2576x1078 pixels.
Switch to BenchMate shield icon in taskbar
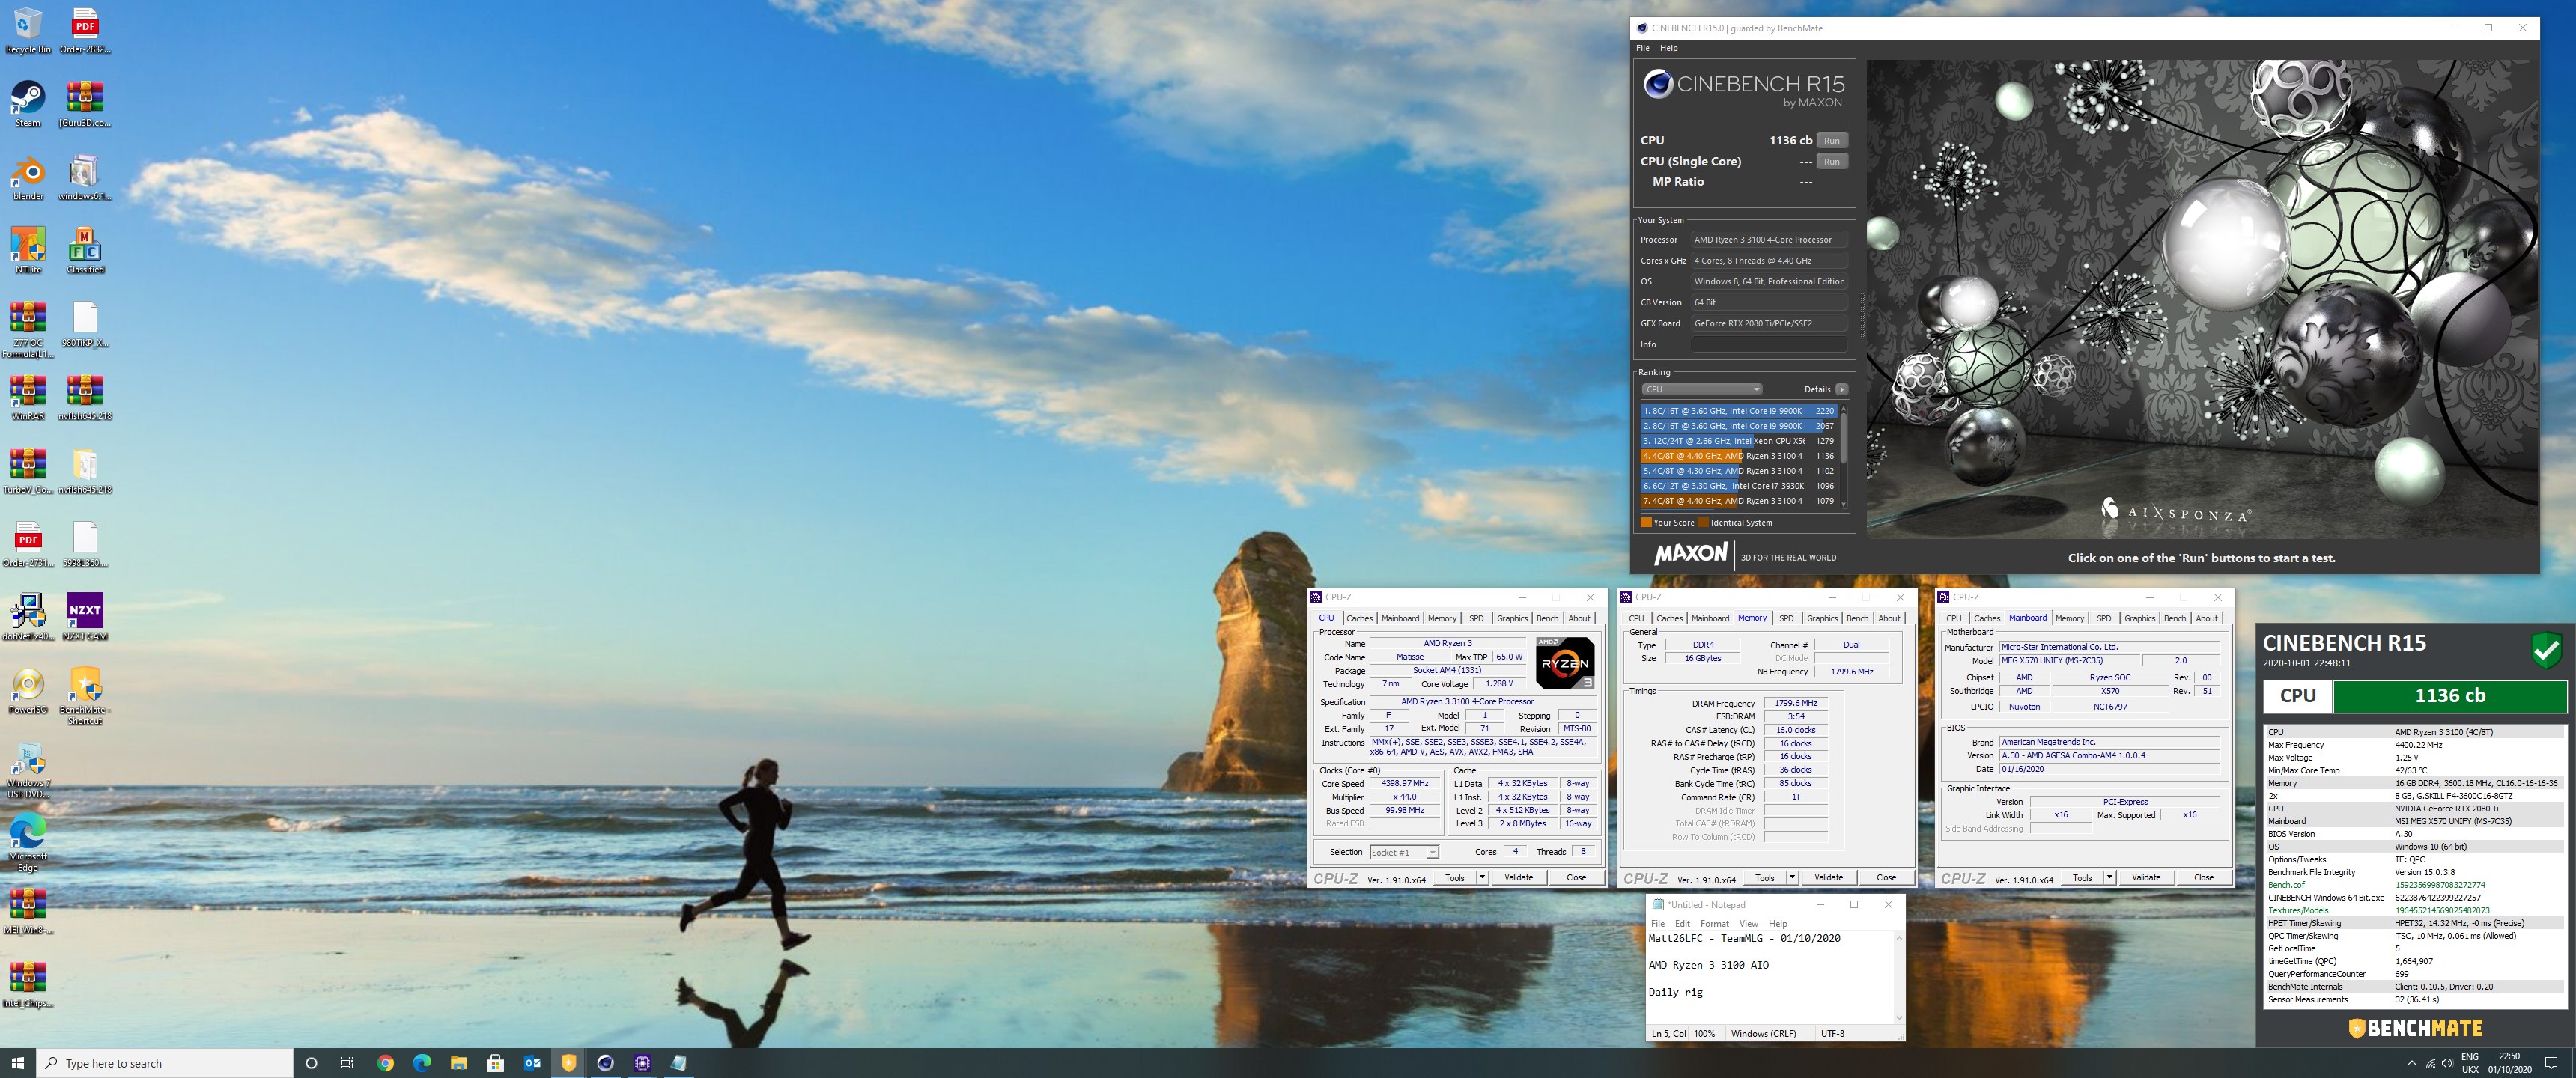click(568, 1063)
